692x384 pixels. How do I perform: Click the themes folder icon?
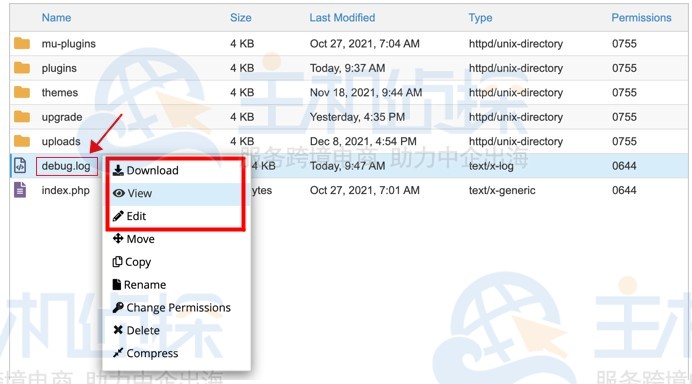click(22, 92)
